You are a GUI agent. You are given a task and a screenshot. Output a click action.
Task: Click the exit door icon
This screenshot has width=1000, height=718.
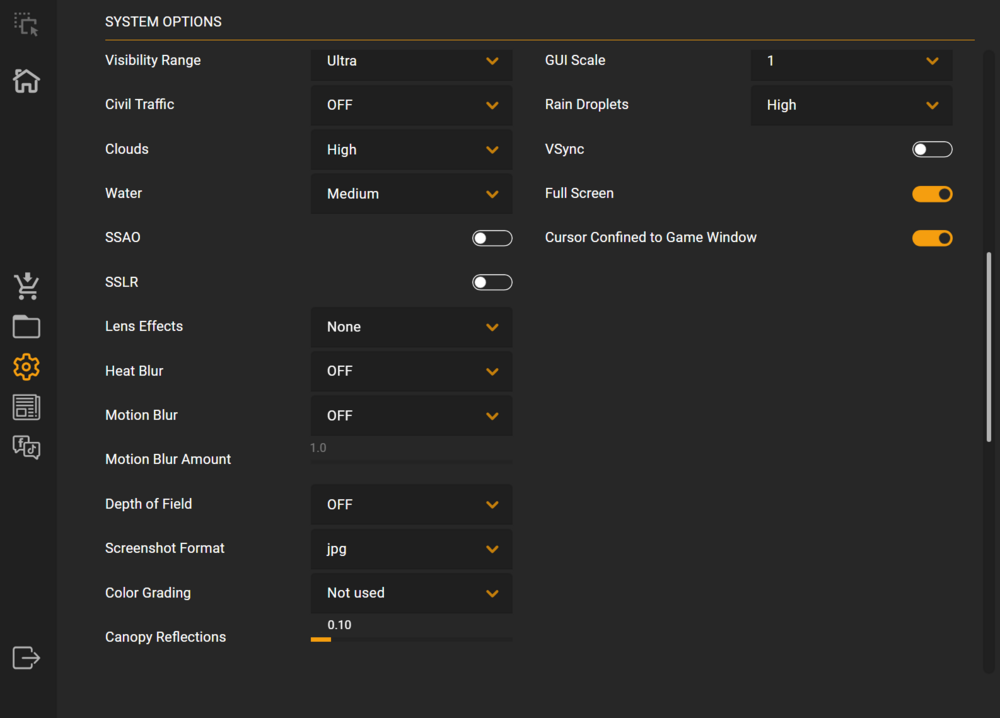click(x=26, y=657)
